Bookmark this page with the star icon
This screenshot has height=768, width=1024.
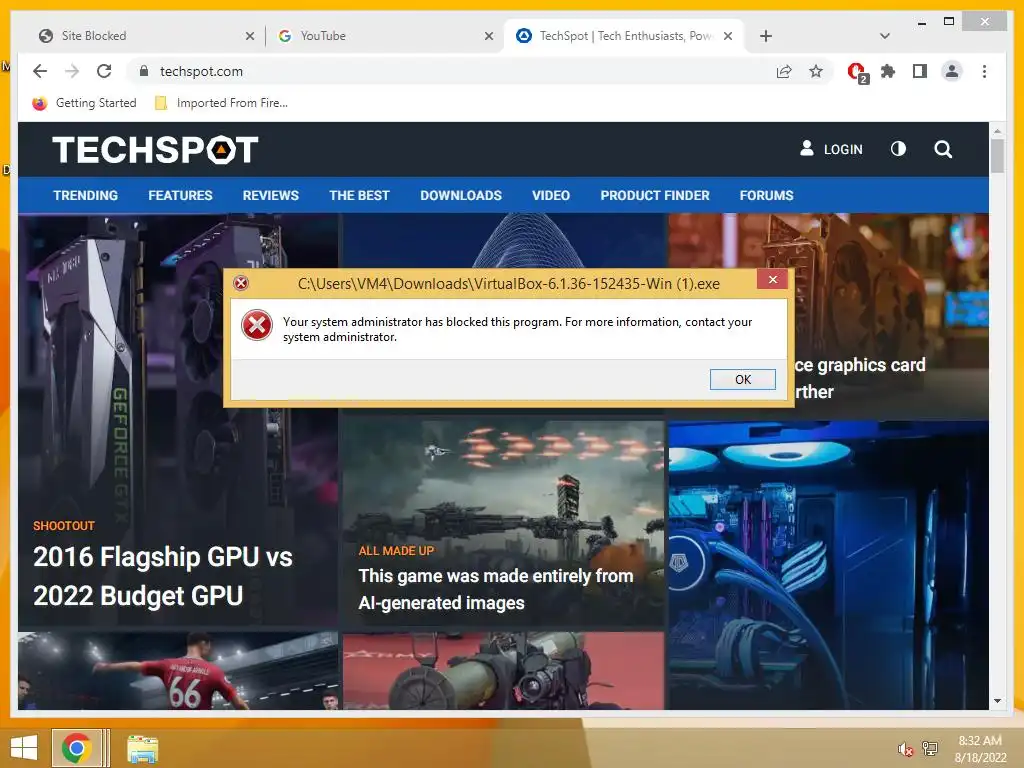click(816, 71)
